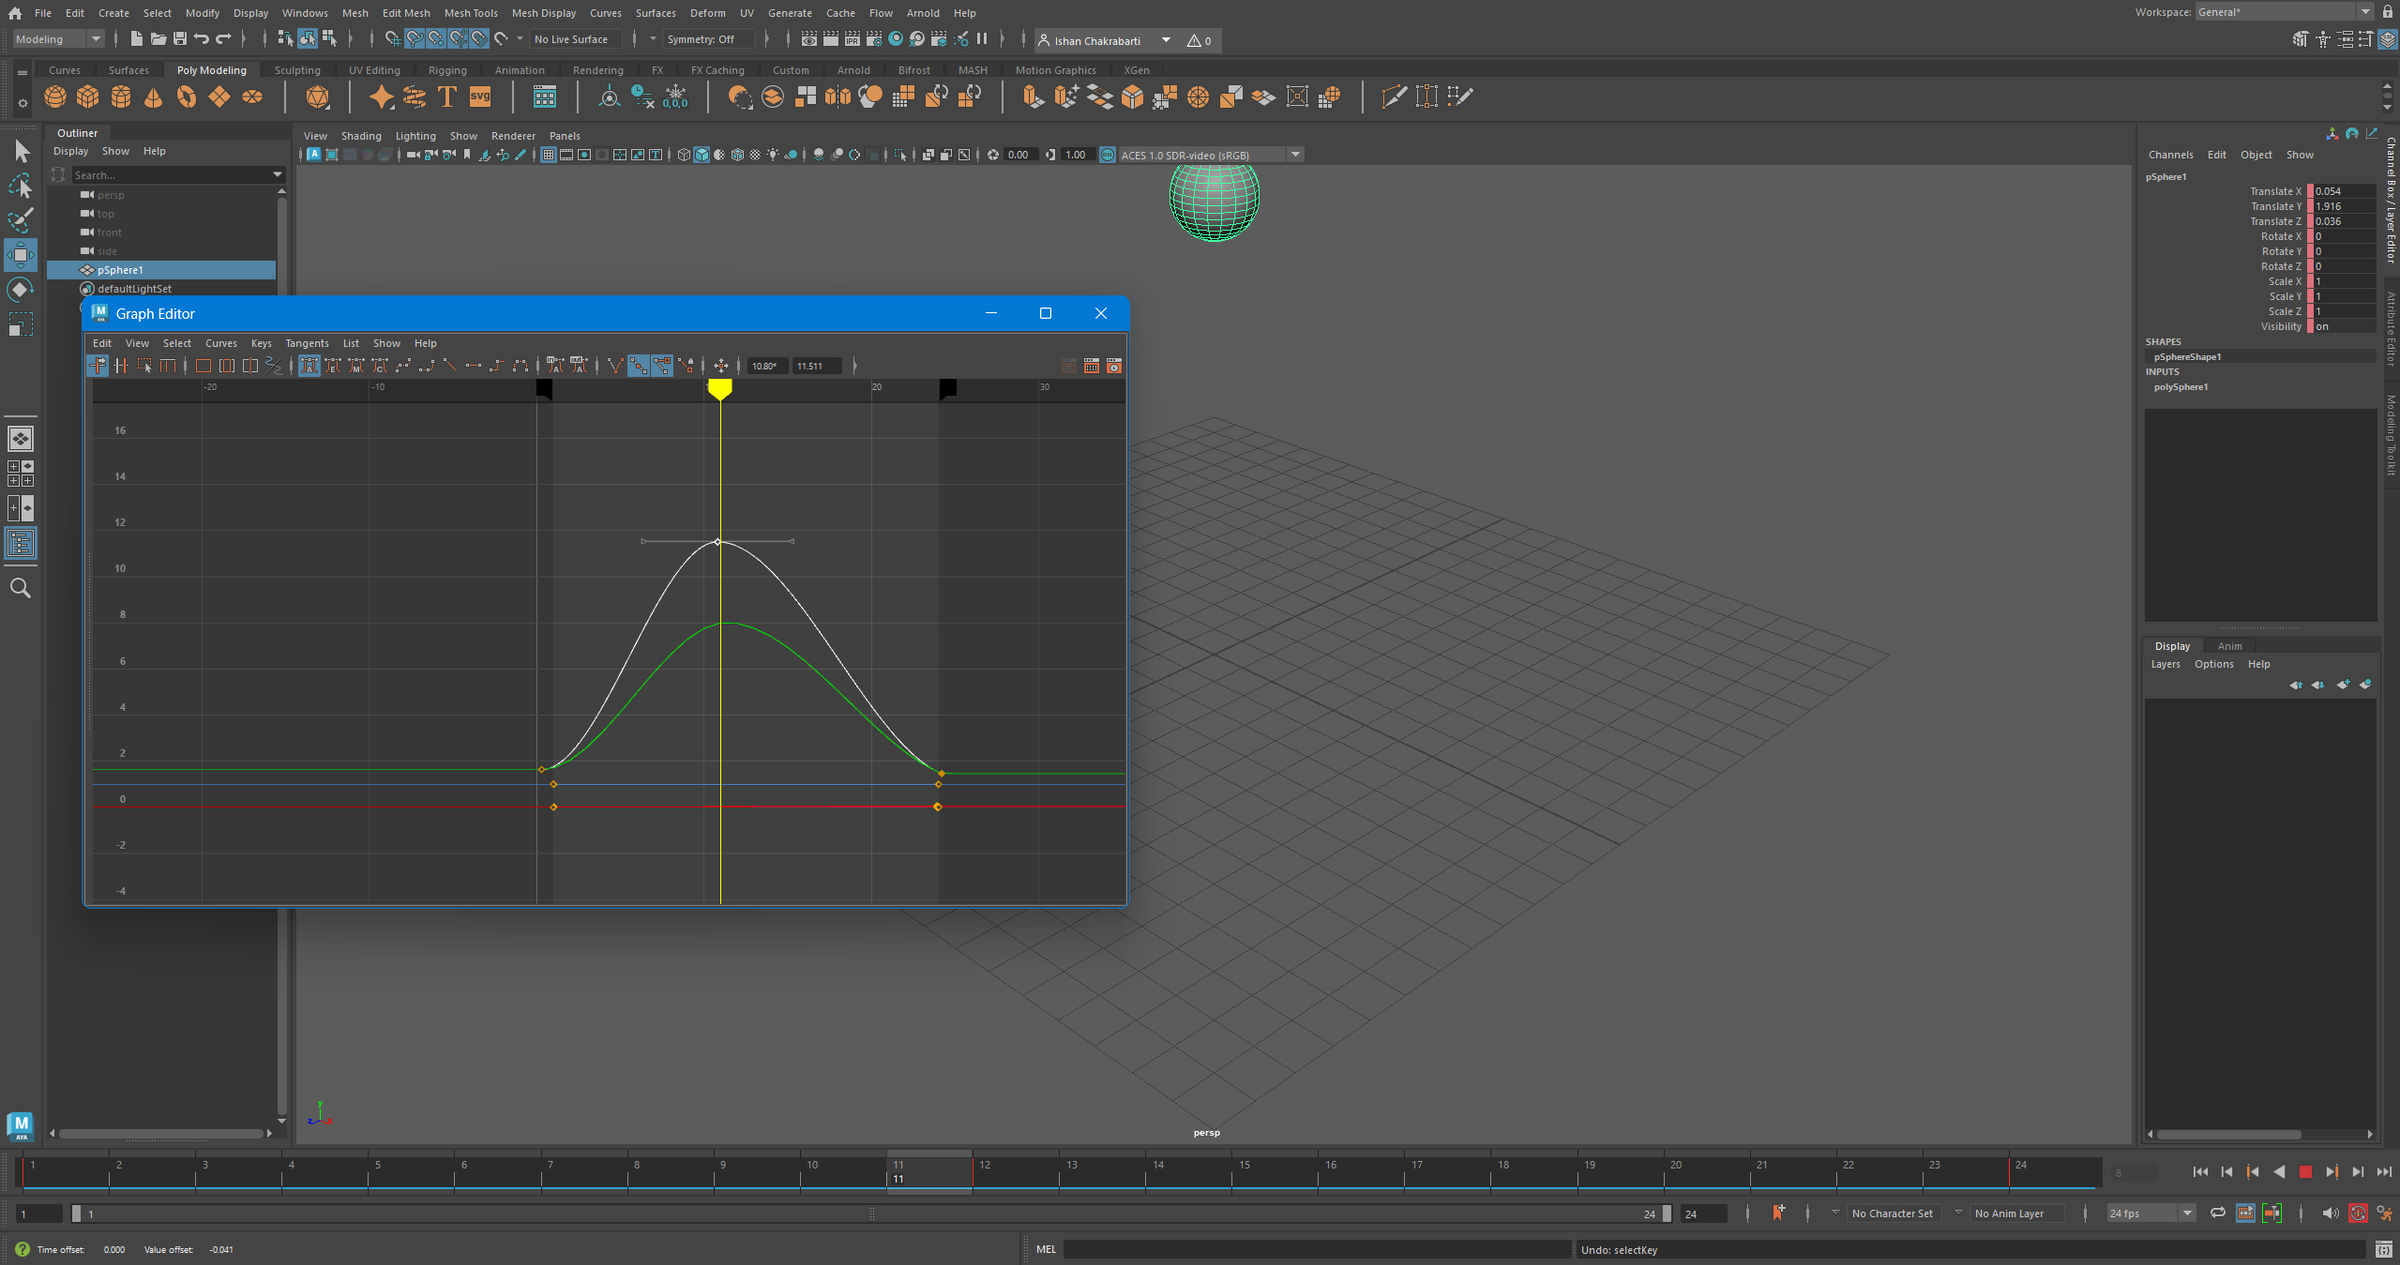2400x1265 pixels.
Task: Click the polygon Type tool T icon
Action: pos(447,97)
